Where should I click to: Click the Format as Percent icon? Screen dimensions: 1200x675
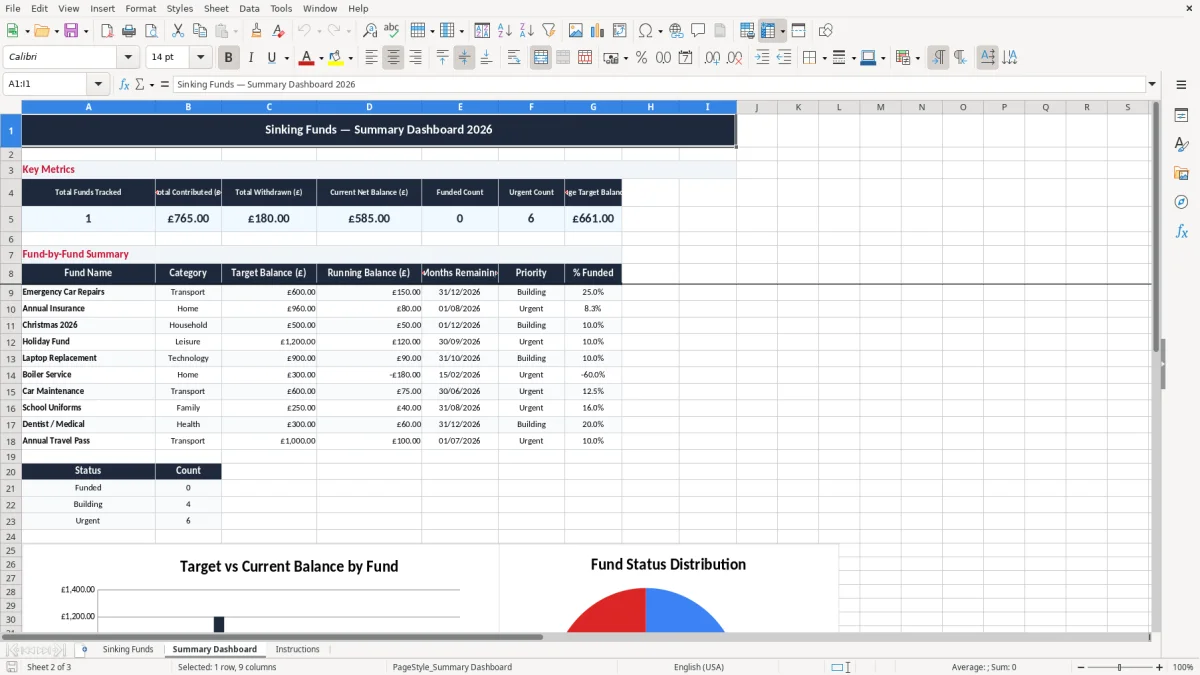point(641,58)
